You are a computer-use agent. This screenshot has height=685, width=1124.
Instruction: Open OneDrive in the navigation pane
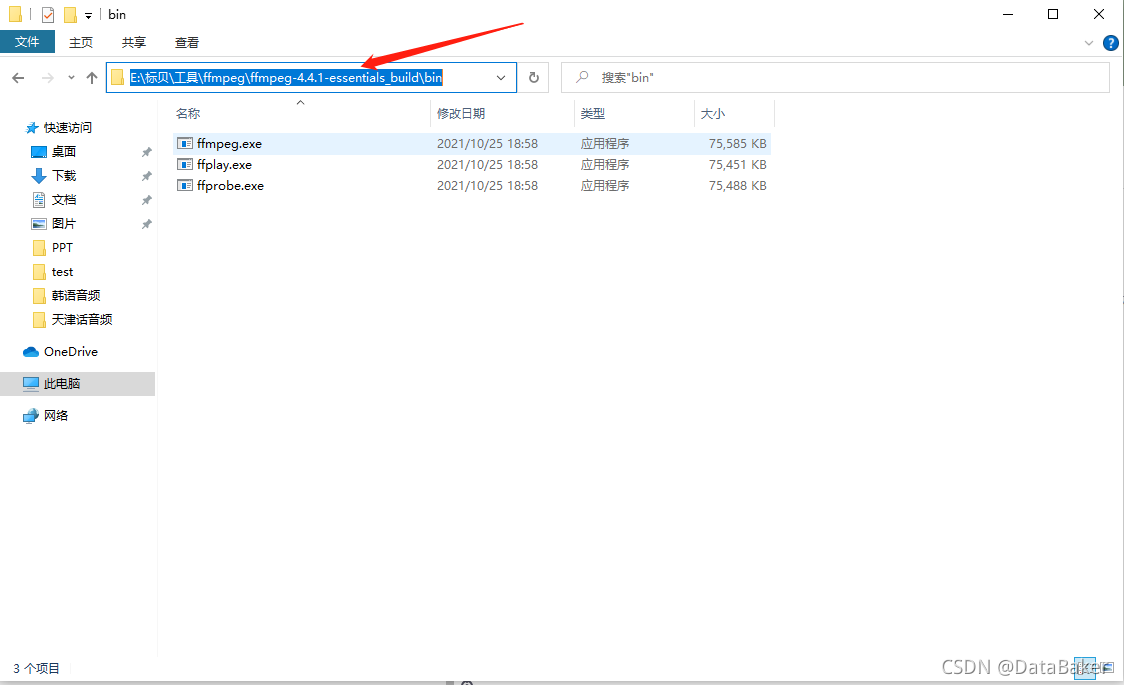coord(70,352)
